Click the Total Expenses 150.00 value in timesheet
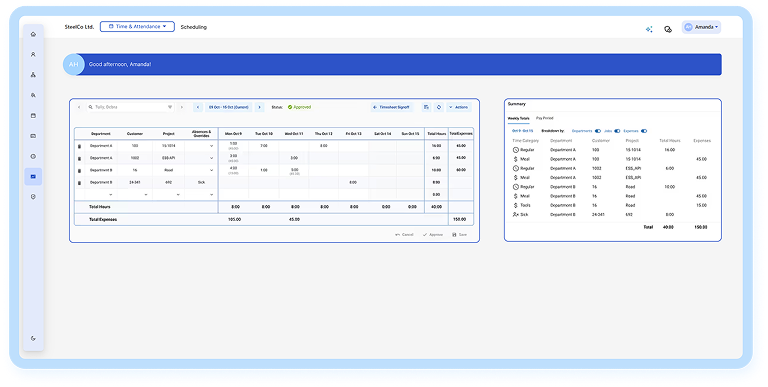 coord(460,219)
